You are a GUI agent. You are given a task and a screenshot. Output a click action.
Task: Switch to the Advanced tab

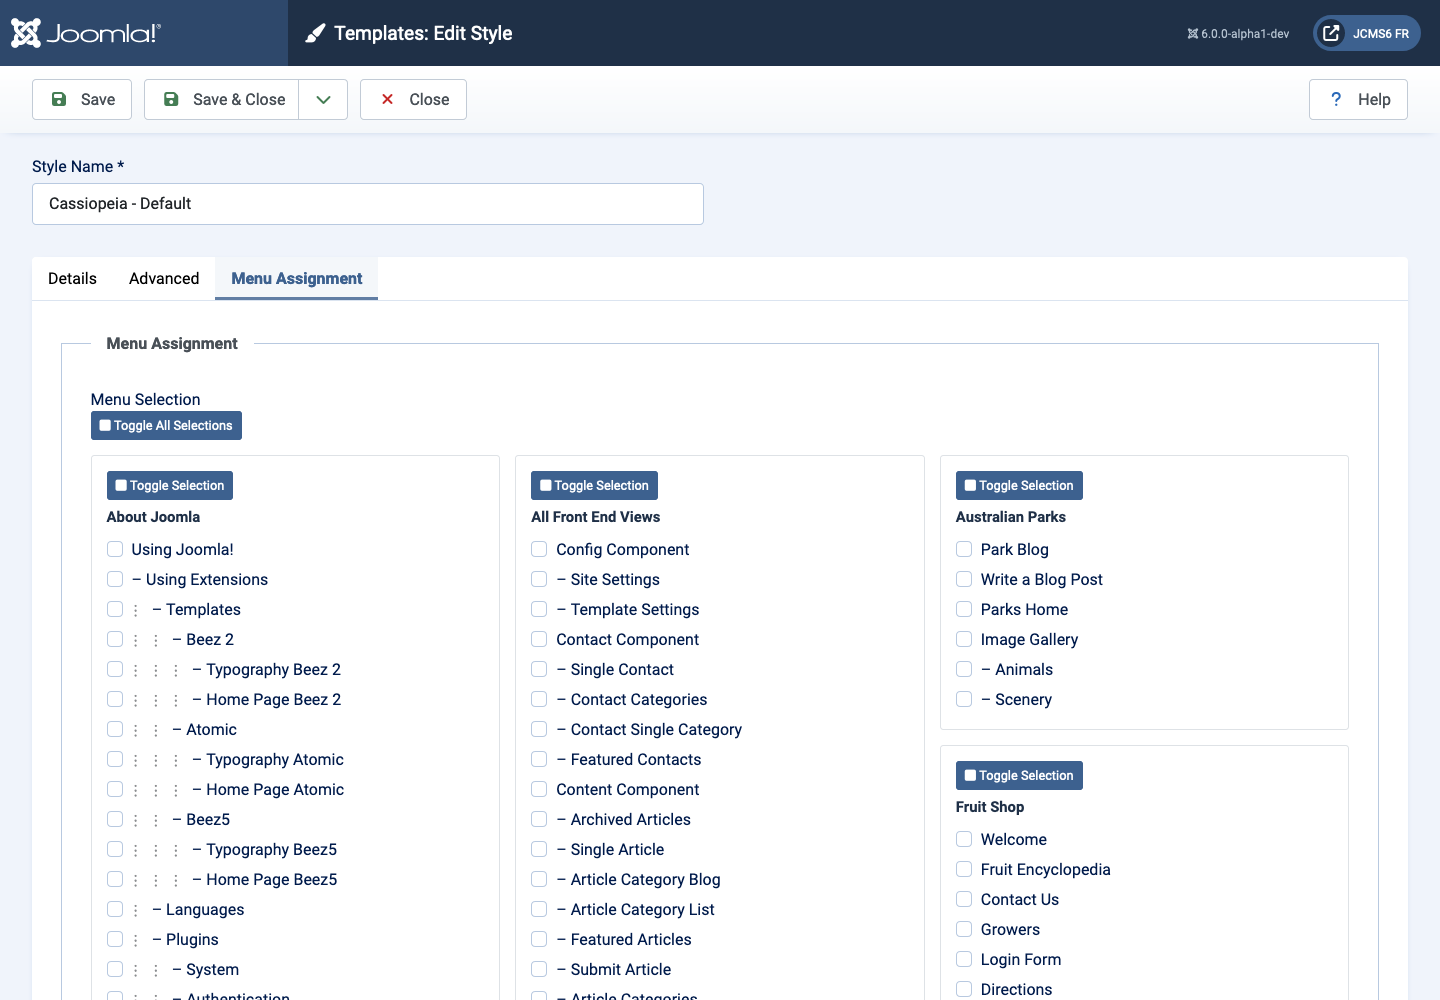164,278
